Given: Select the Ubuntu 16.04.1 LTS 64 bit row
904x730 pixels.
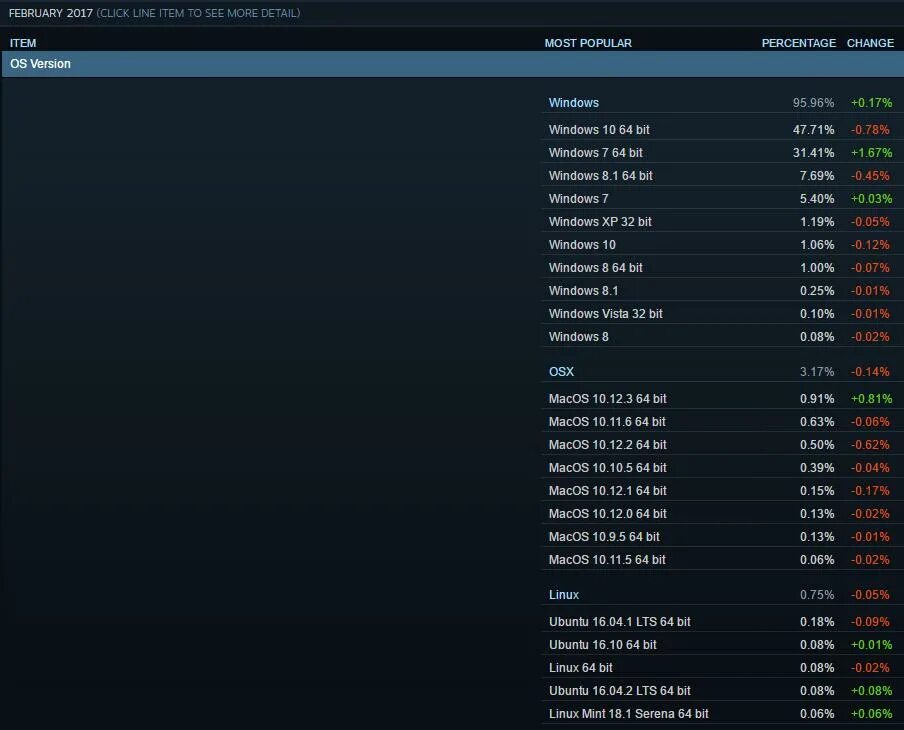Looking at the screenshot, I should click(722, 622).
